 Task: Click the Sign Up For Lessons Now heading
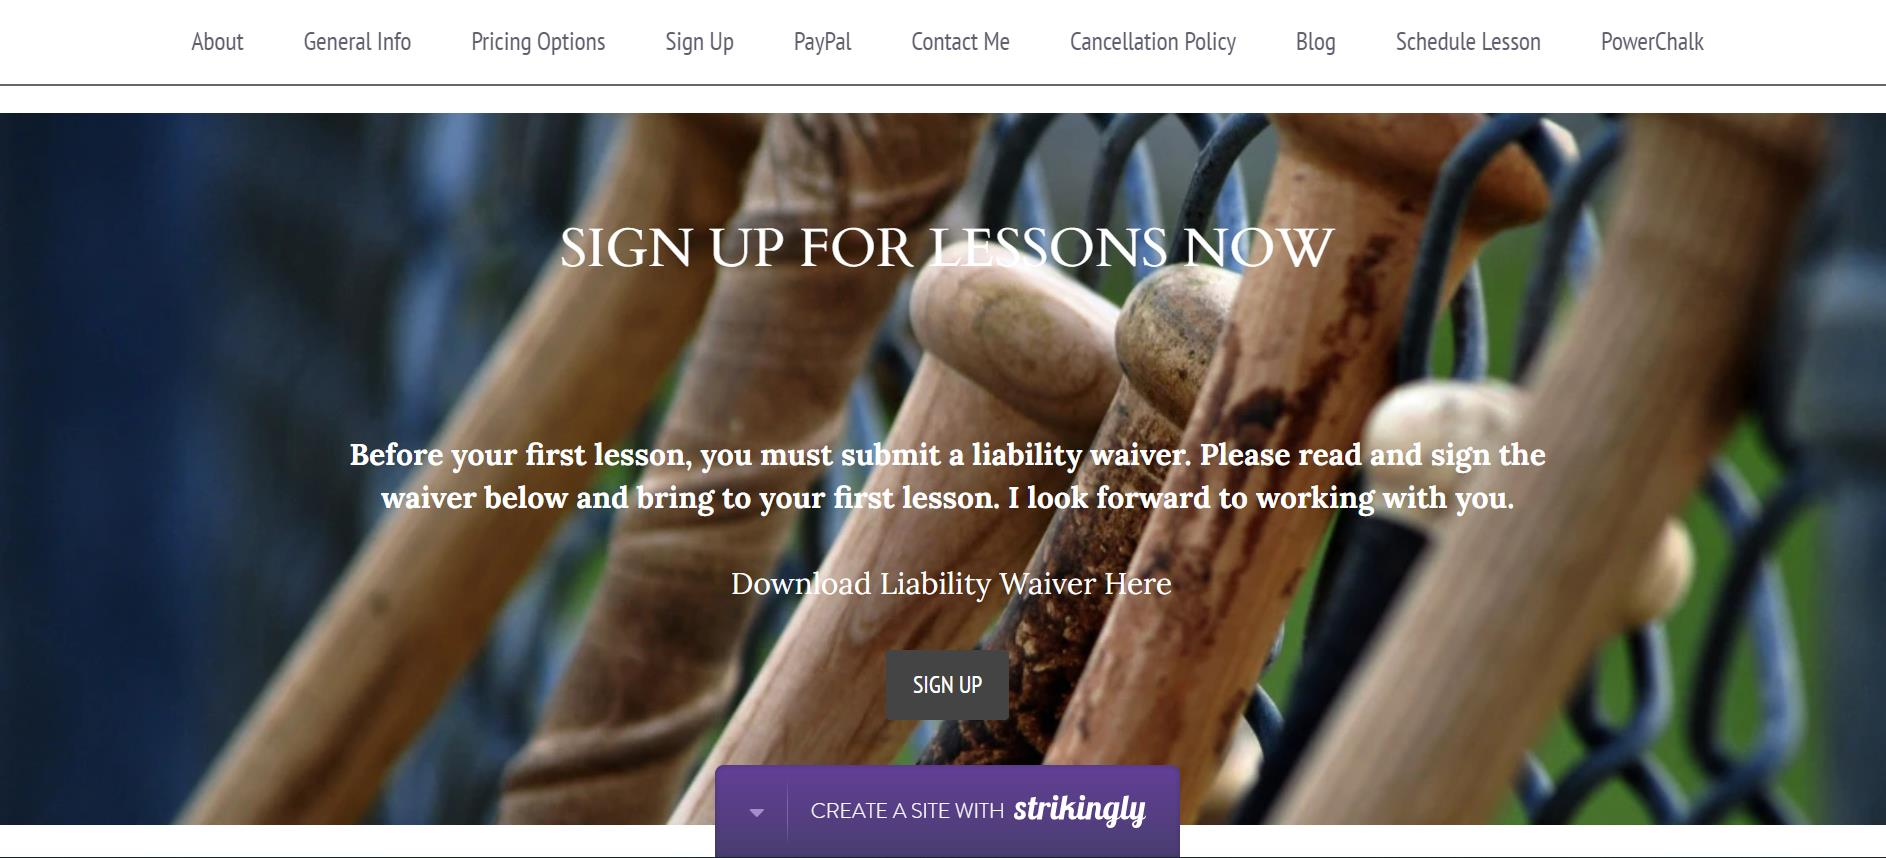(x=947, y=248)
